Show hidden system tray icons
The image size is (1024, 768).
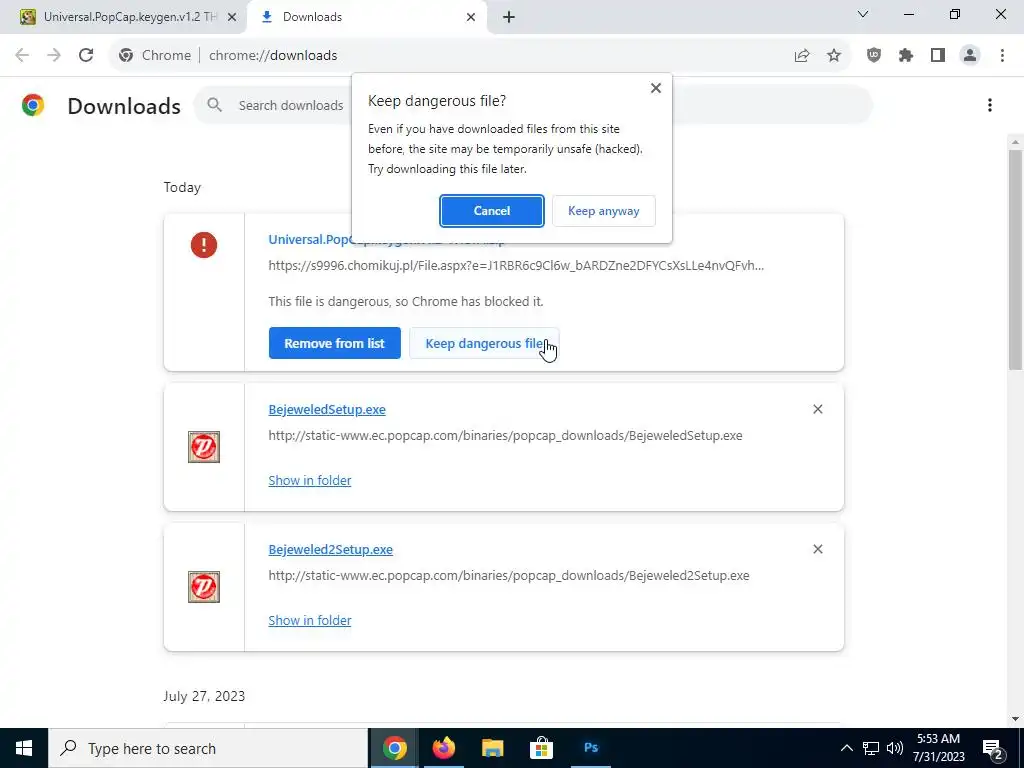coord(846,748)
